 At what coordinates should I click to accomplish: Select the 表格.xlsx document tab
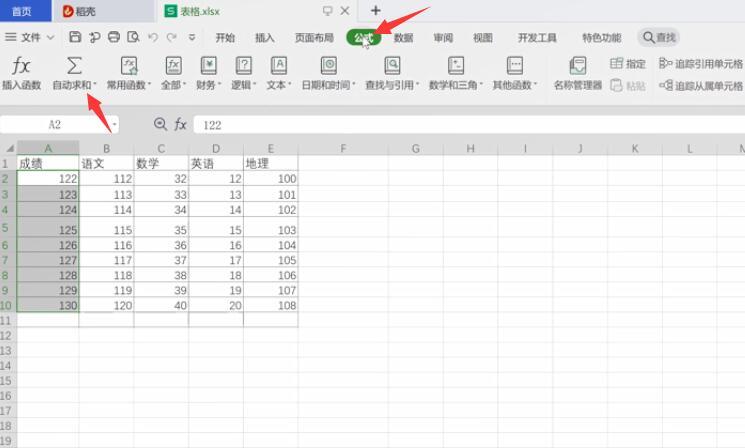pos(200,11)
